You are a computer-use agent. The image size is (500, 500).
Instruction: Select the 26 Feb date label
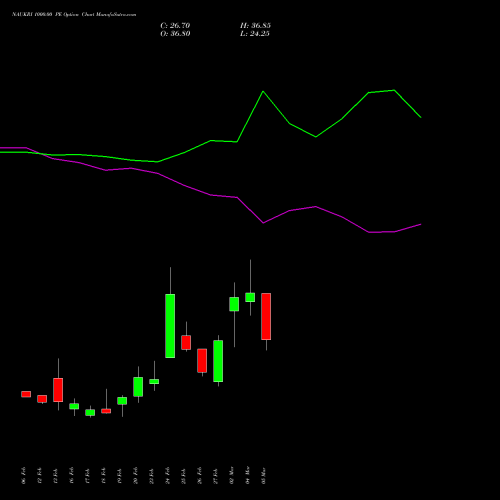[x=200, y=476]
